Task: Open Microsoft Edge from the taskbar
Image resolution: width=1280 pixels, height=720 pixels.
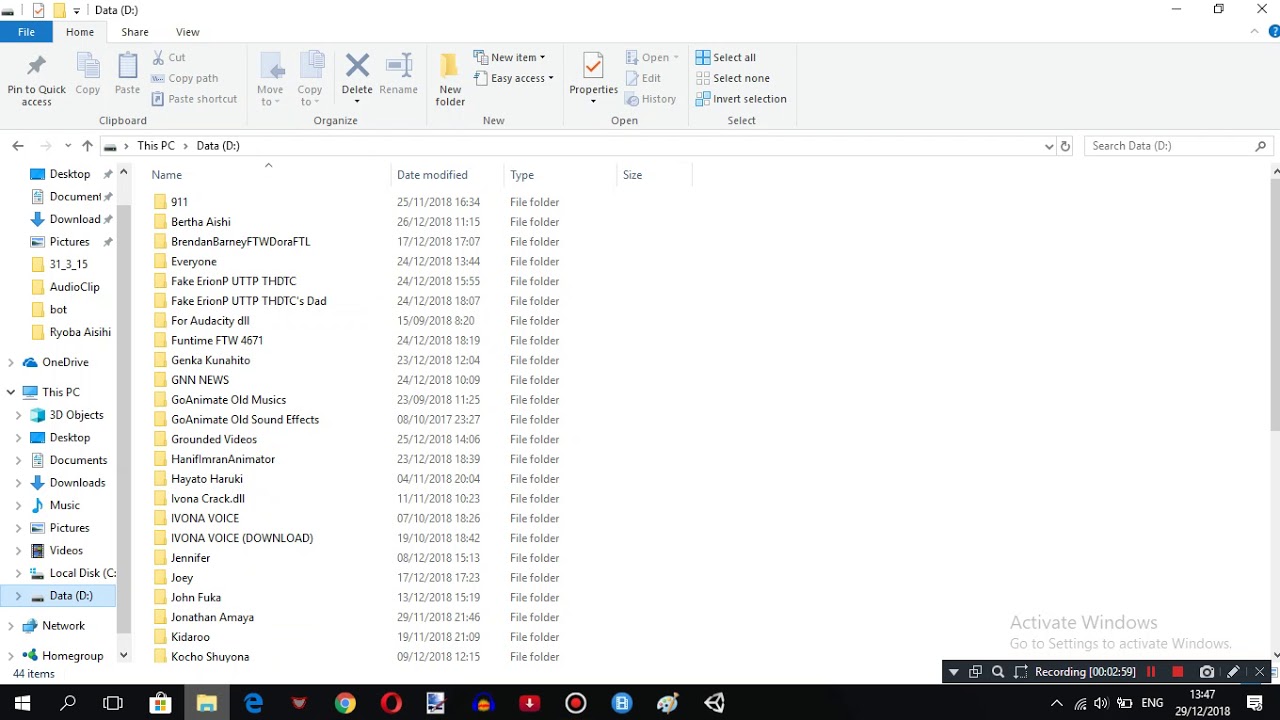Action: click(x=253, y=704)
